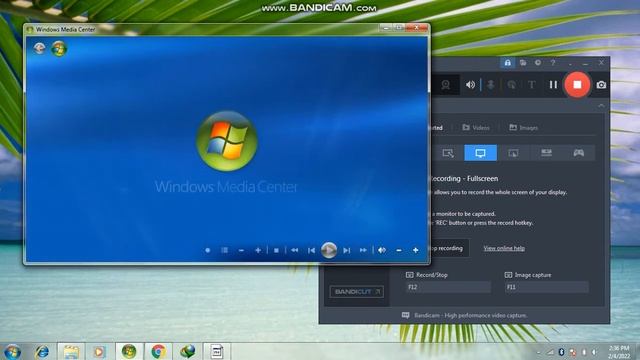The height and width of the screenshot is (360, 640).
Task: Open Windows Media Player from the taskbar
Action: pyautogui.click(x=99, y=352)
